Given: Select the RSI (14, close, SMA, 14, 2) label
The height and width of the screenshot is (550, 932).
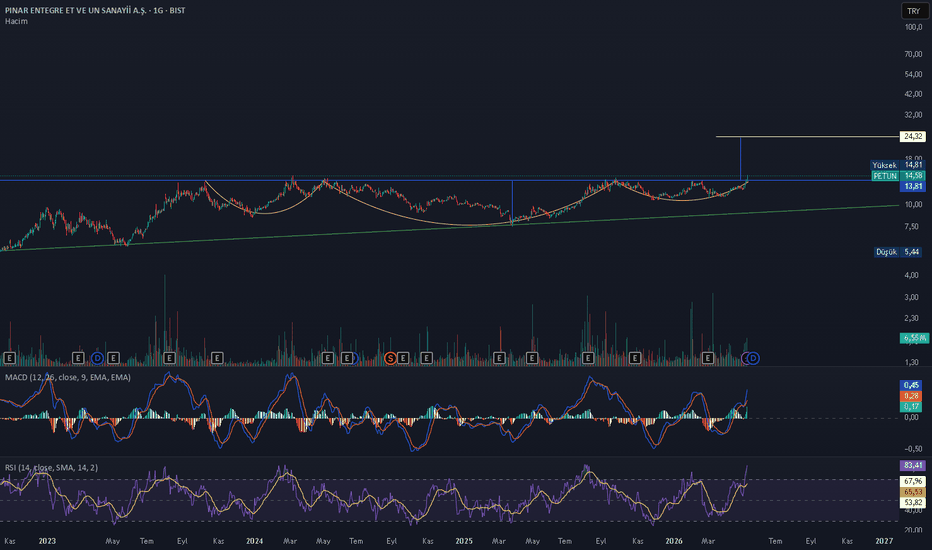Looking at the screenshot, I should 52,467.
